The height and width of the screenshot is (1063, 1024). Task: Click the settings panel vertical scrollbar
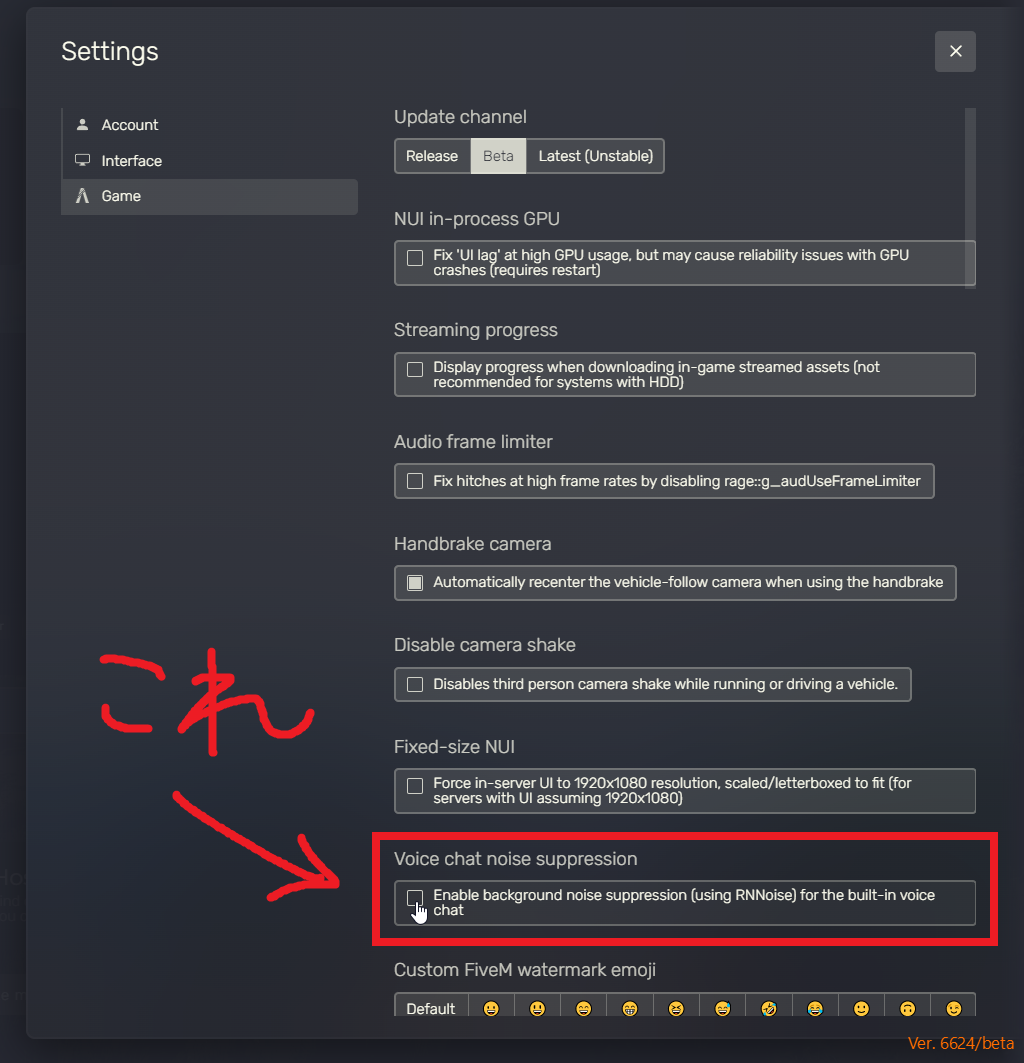point(970,199)
